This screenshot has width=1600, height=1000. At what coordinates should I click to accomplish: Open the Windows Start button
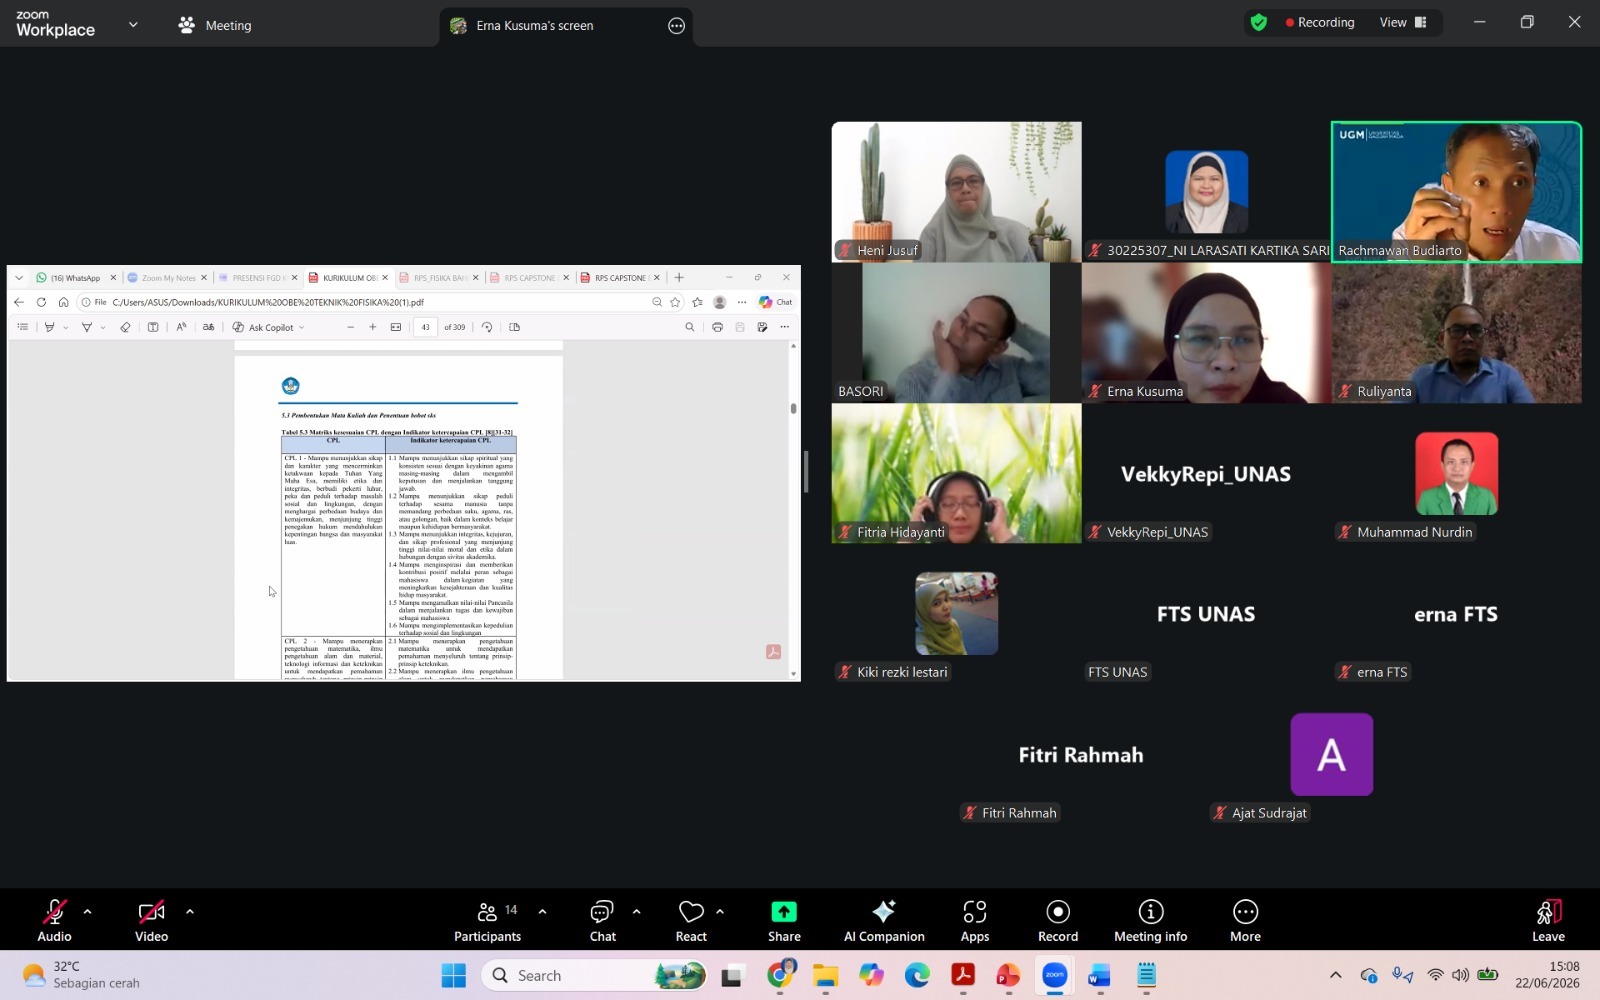[x=453, y=975]
